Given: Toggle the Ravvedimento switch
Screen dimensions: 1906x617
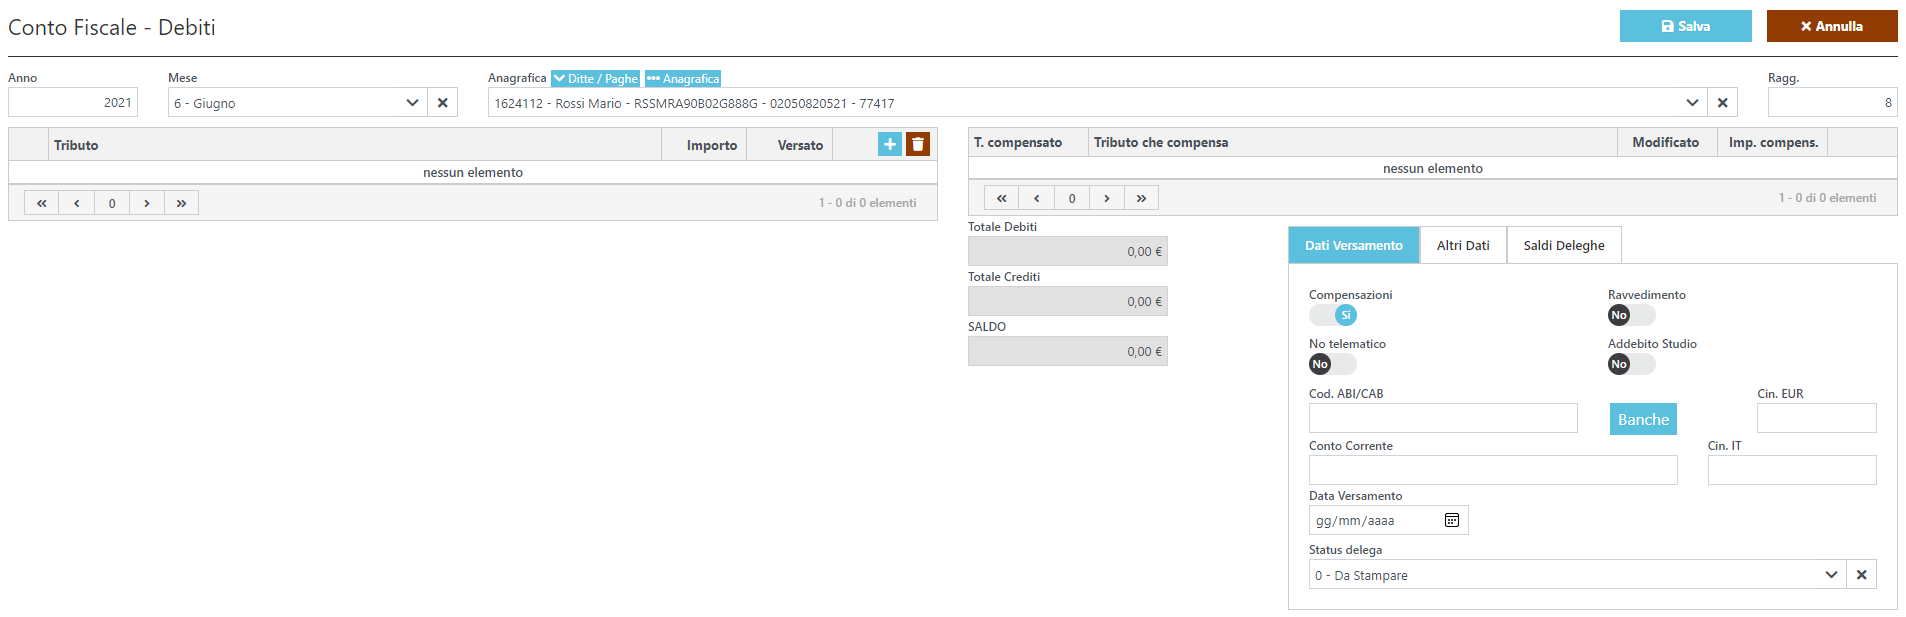Looking at the screenshot, I should coord(1632,315).
